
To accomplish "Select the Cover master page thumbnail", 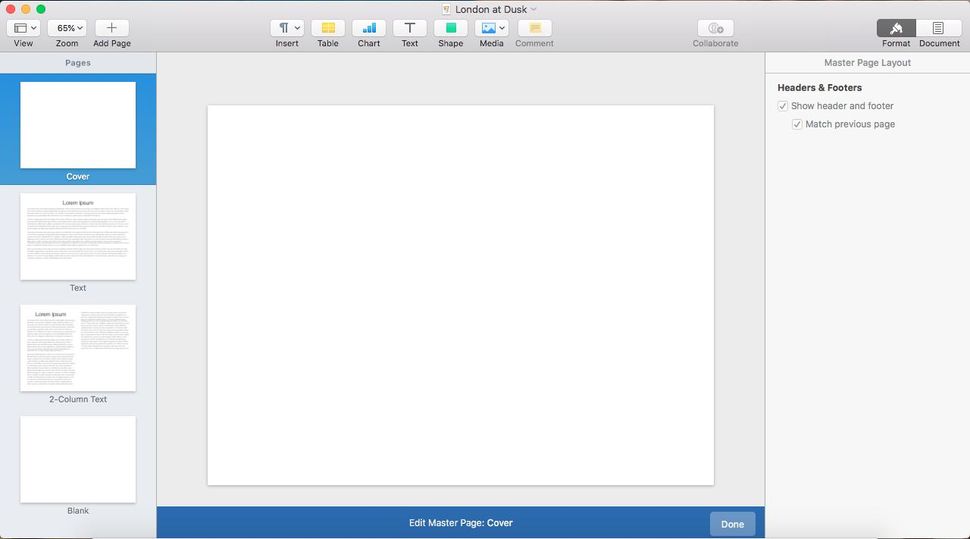I will click(78, 125).
